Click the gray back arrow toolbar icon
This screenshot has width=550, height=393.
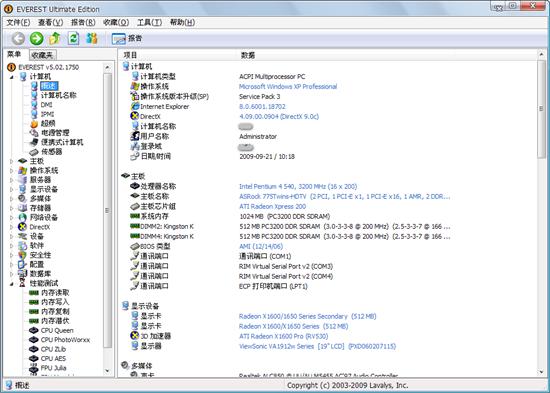[x=18, y=38]
